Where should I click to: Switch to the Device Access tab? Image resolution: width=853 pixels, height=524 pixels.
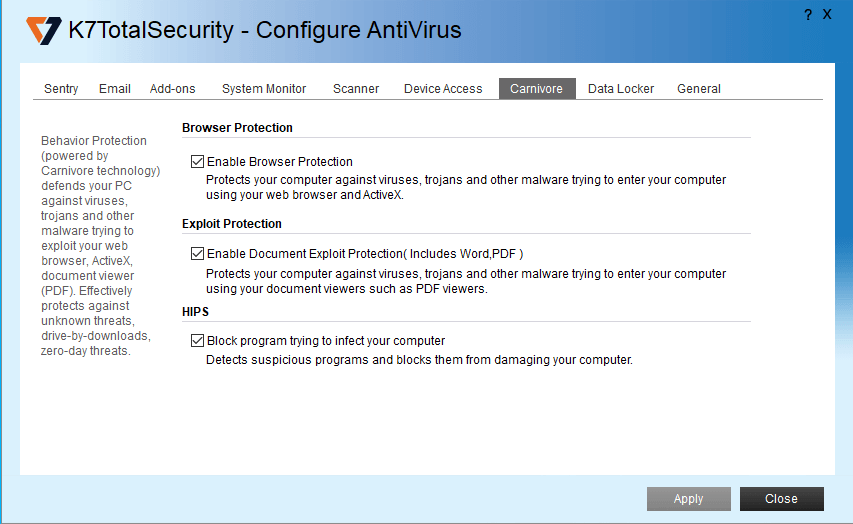tap(443, 89)
